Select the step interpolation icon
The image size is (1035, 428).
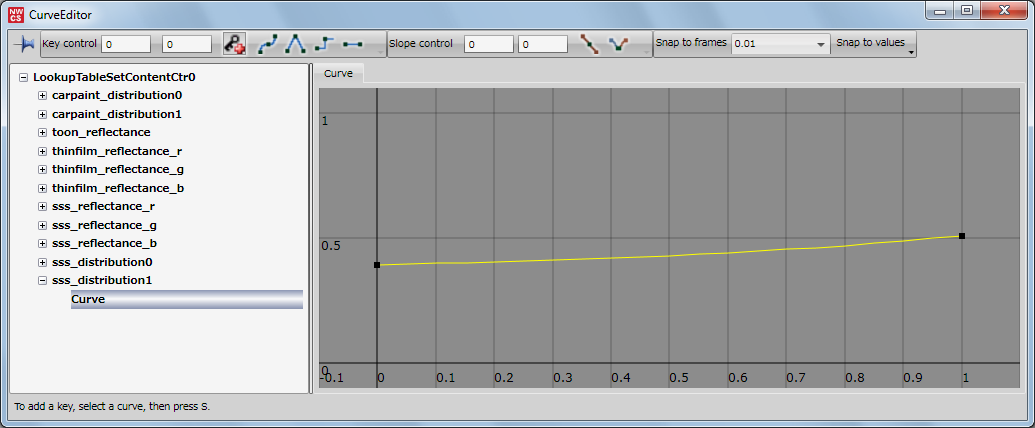pos(323,44)
